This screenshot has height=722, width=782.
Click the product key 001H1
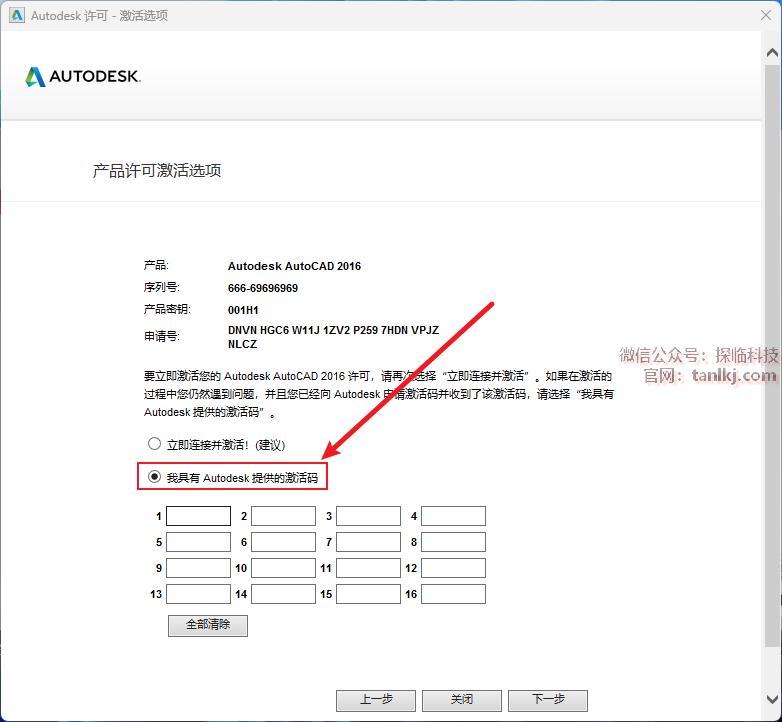243,310
